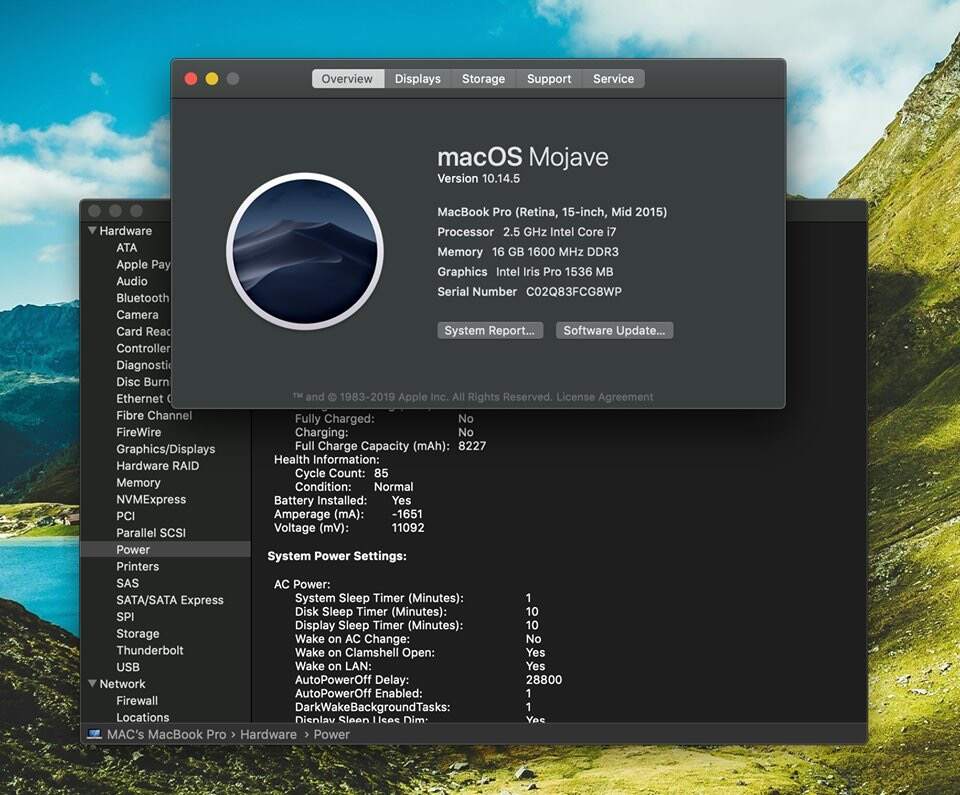This screenshot has width=960, height=795.
Task: Select Firewall under Network
Action: 137,701
